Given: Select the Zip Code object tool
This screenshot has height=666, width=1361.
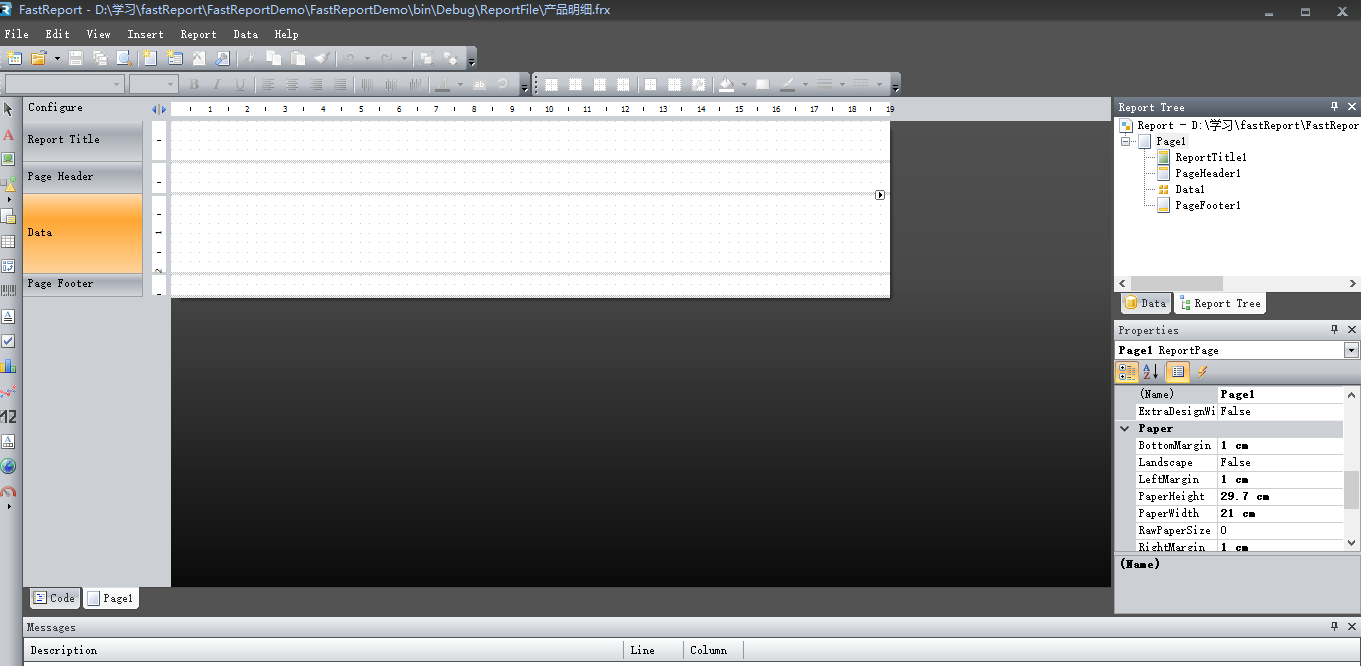Looking at the screenshot, I should (8, 416).
